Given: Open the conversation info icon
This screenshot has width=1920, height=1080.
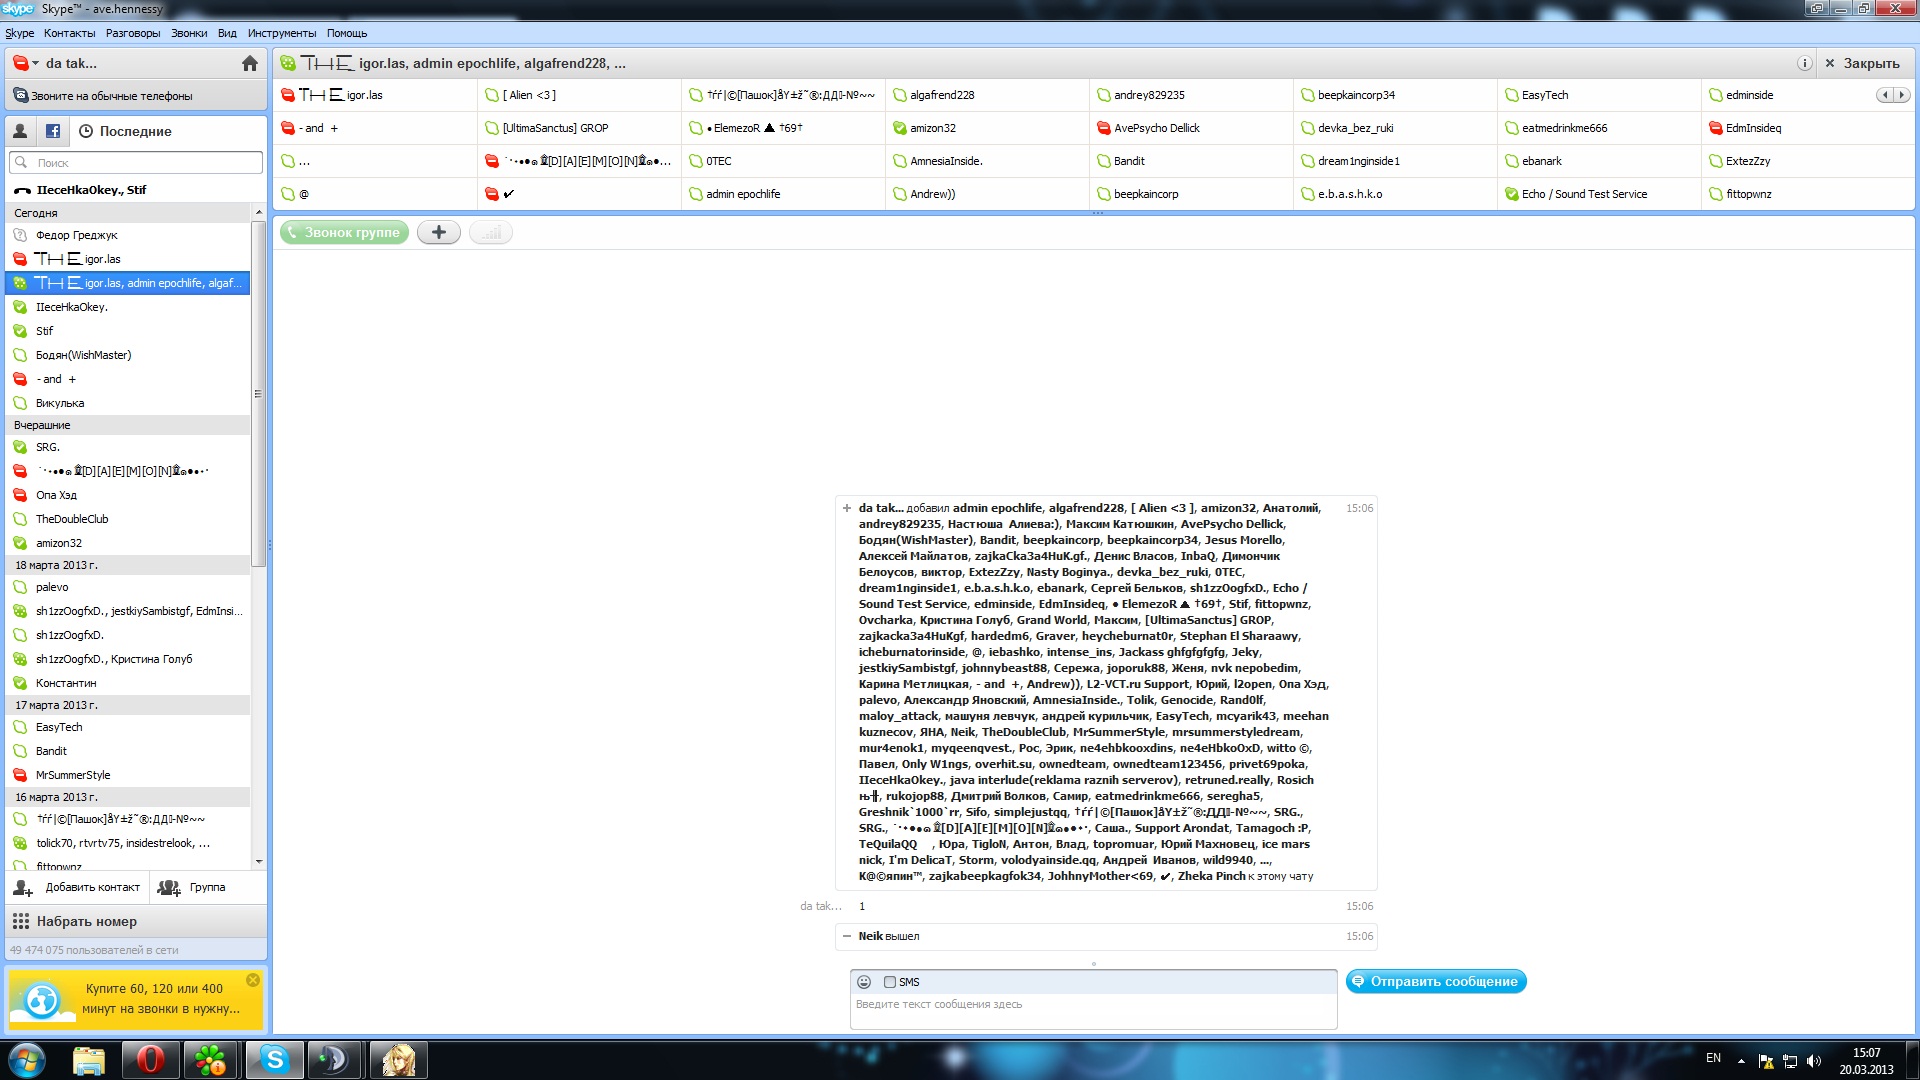Looking at the screenshot, I should coord(1804,63).
